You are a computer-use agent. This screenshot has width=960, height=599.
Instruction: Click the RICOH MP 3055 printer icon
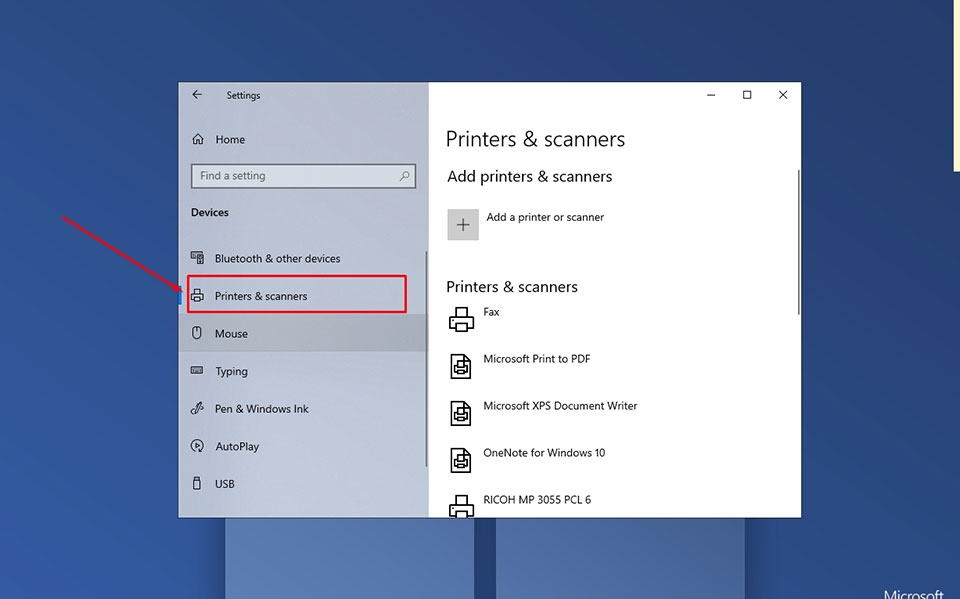[461, 506]
